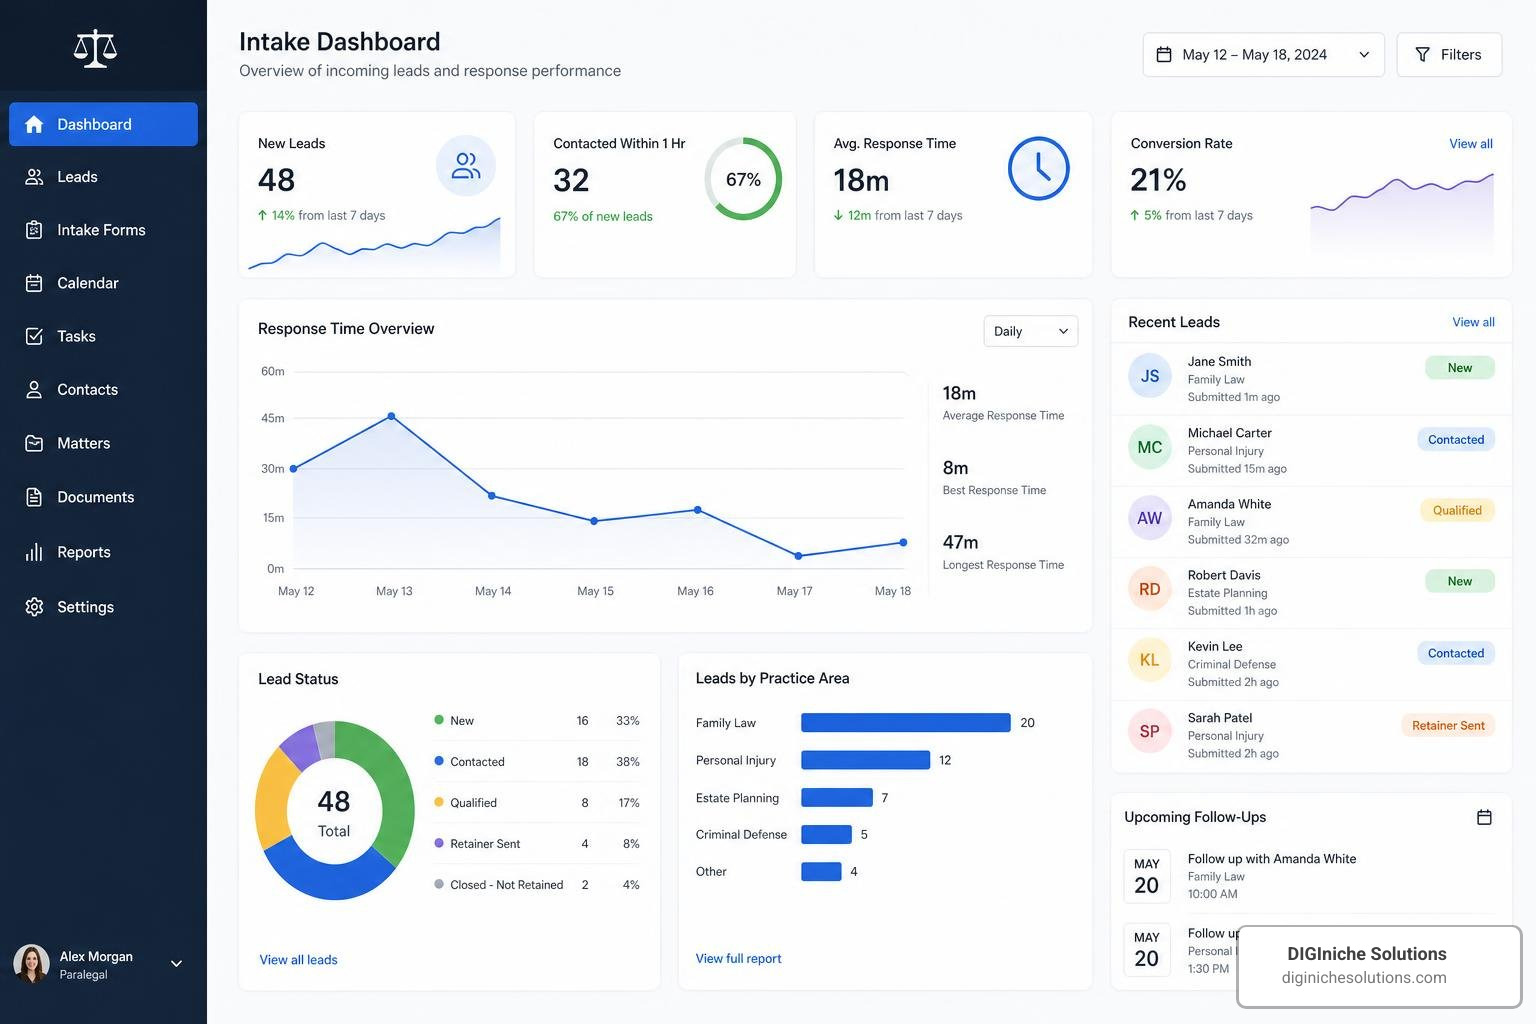Image resolution: width=1536 pixels, height=1024 pixels.
Task: Click the Personal Injury bar in chart
Action: pyautogui.click(x=866, y=760)
